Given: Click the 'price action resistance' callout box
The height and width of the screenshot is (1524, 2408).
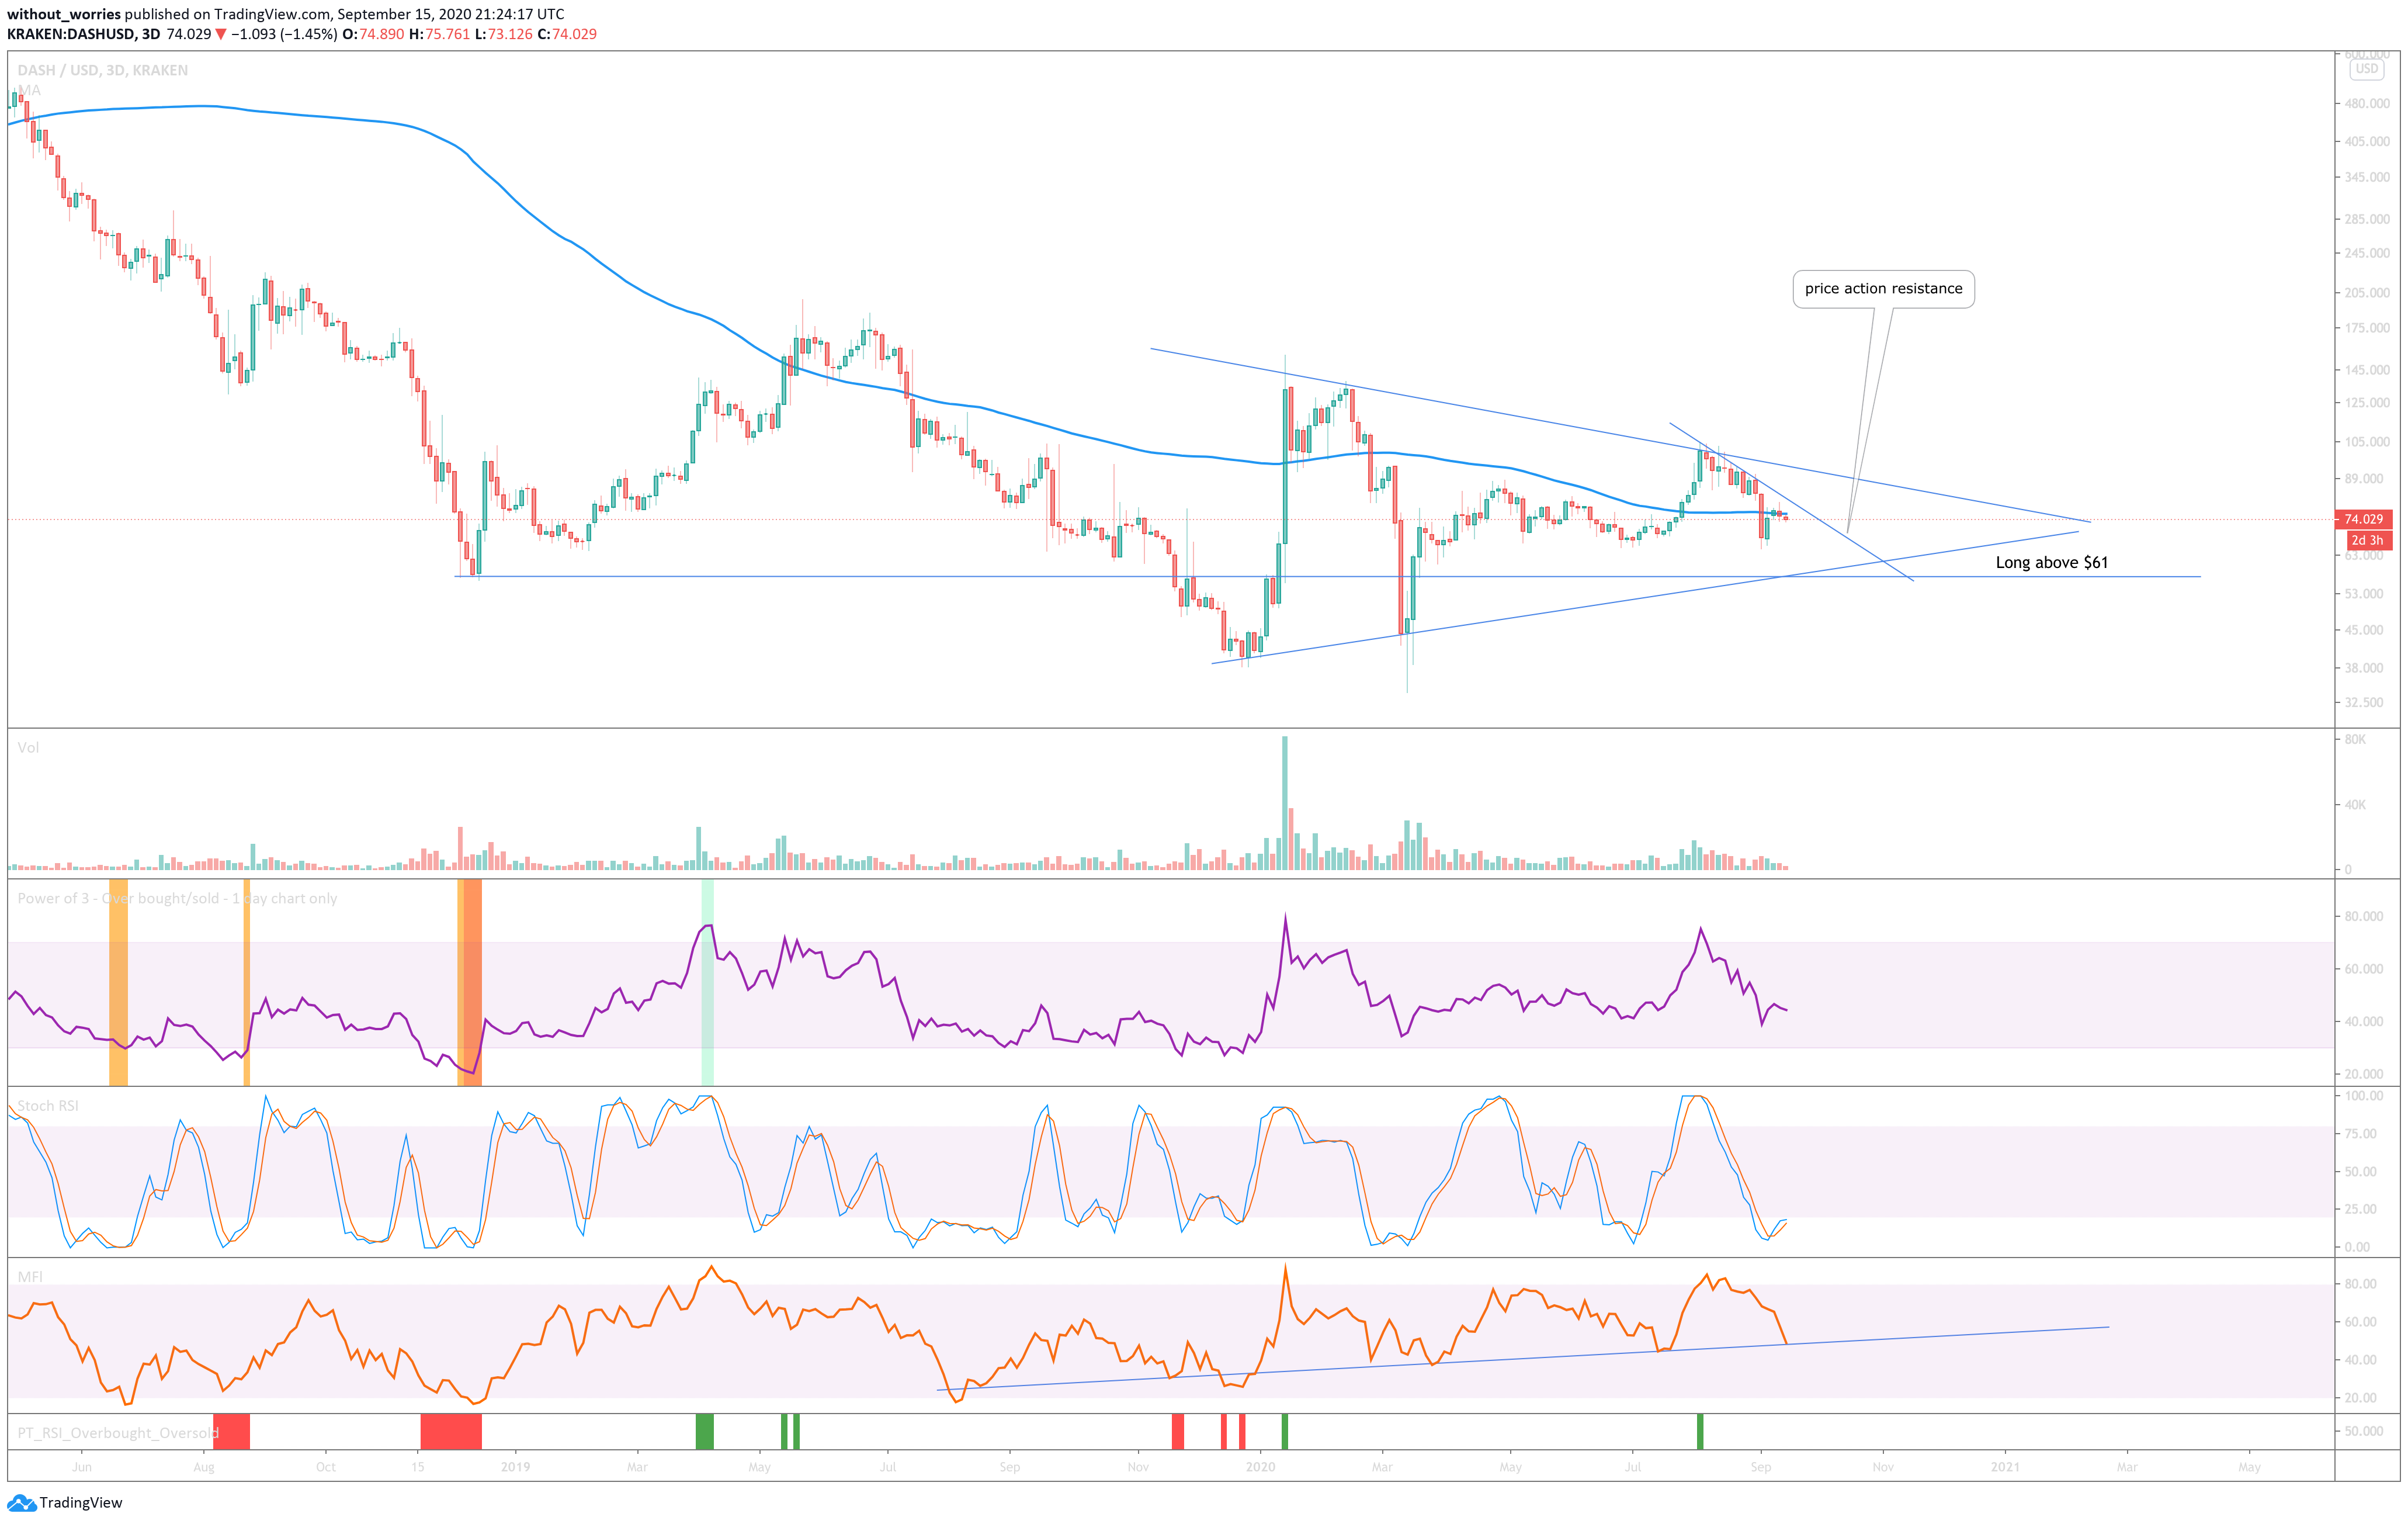Looking at the screenshot, I should pos(1883,289).
